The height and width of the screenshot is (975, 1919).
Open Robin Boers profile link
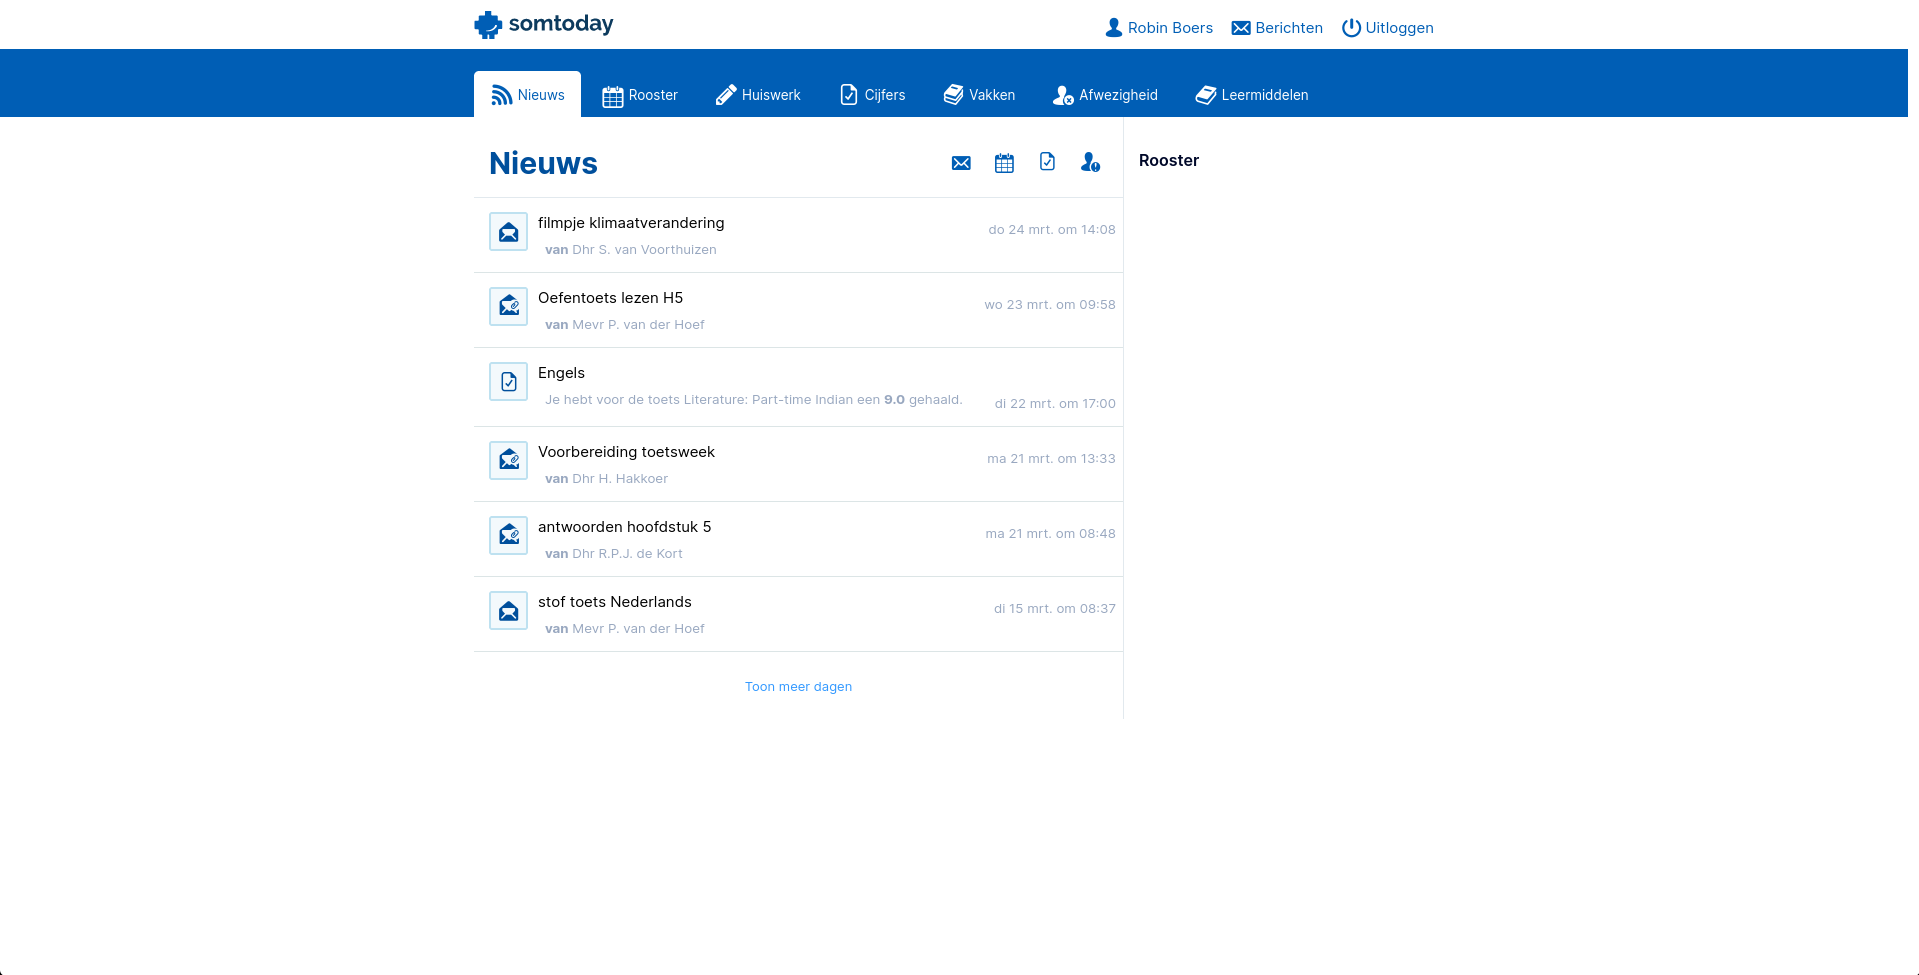click(1159, 28)
